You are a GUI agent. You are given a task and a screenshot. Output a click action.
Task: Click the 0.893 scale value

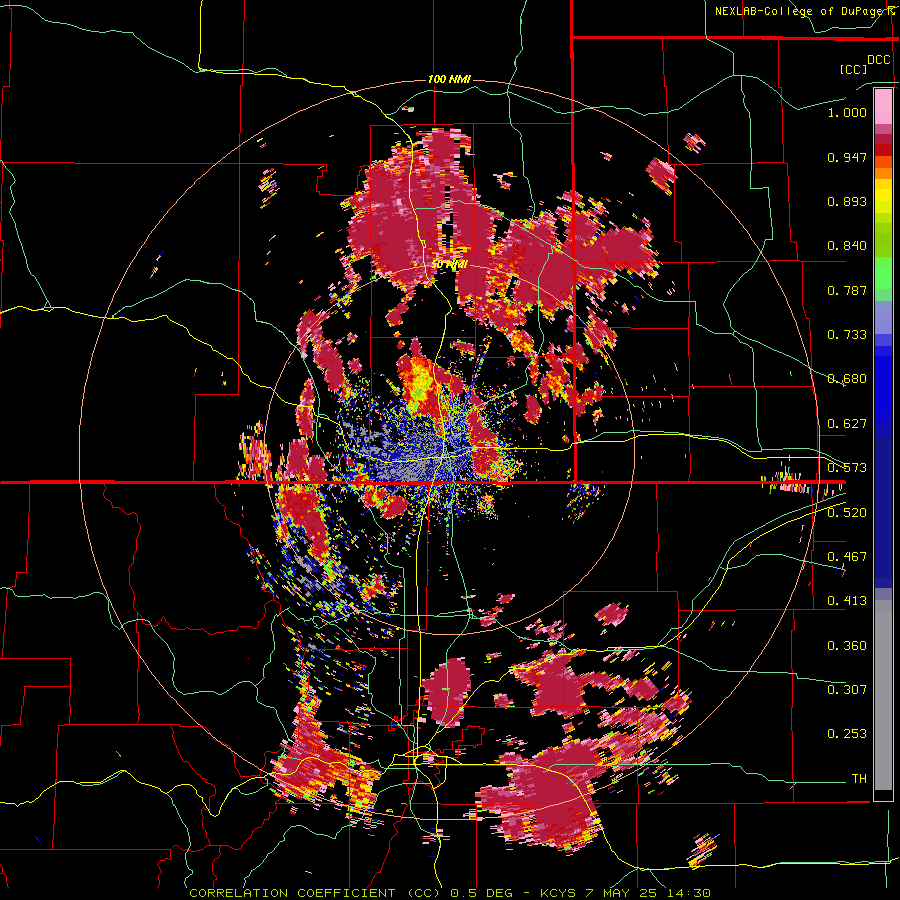[x=847, y=201]
